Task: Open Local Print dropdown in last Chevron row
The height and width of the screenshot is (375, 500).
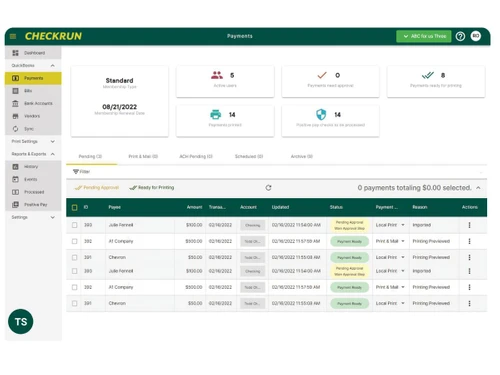Action: (390, 303)
